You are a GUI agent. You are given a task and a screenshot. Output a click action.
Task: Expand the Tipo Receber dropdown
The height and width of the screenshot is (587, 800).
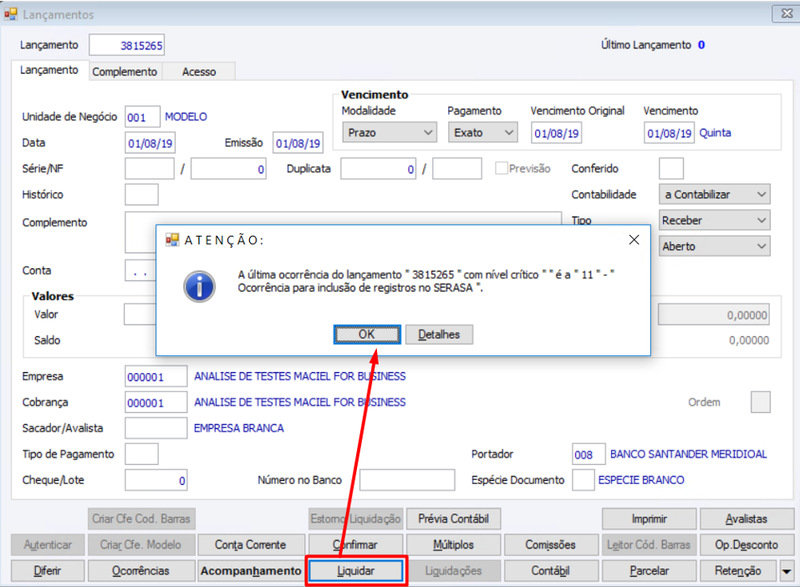[714, 220]
